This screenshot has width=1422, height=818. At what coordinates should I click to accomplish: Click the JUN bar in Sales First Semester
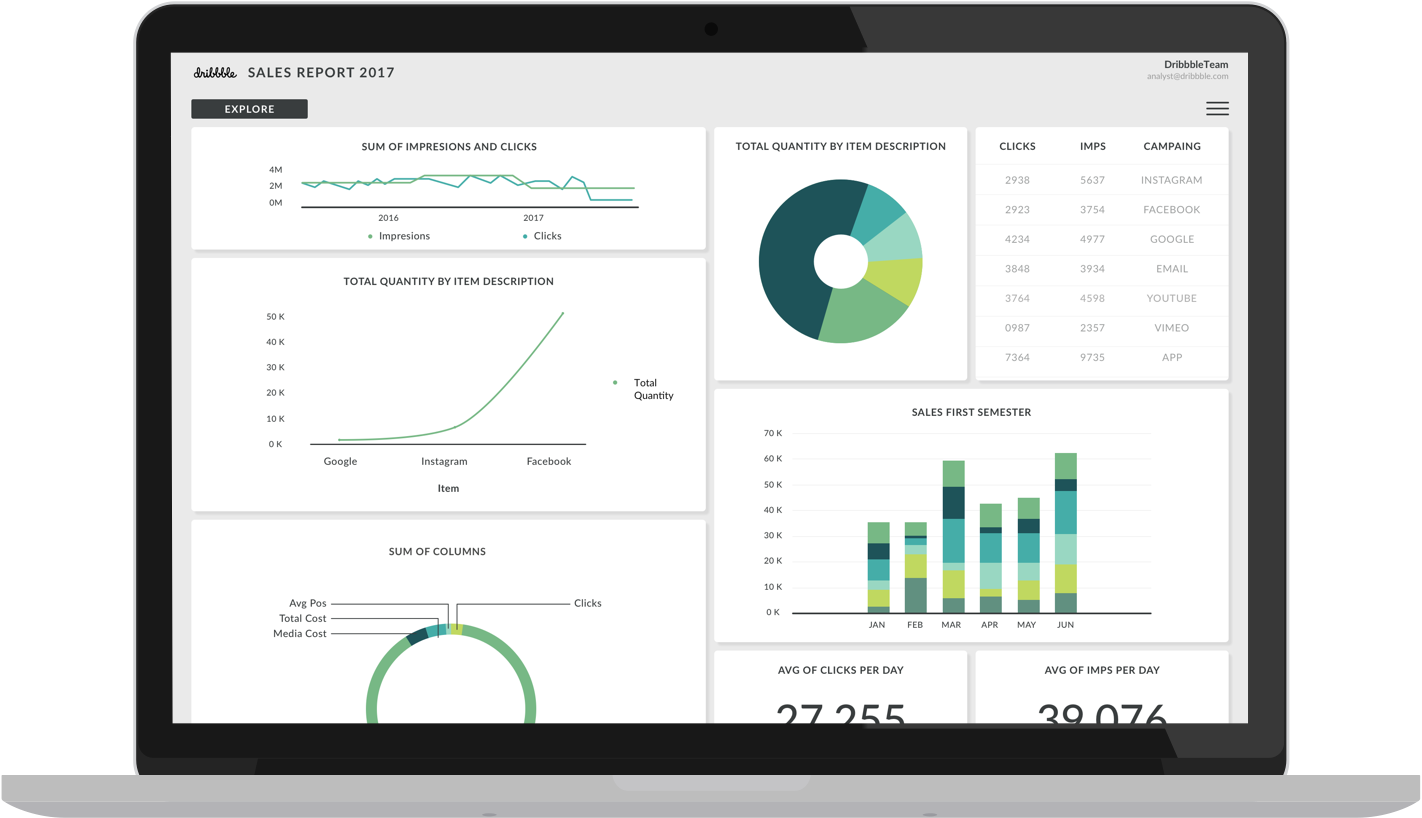tap(1065, 530)
